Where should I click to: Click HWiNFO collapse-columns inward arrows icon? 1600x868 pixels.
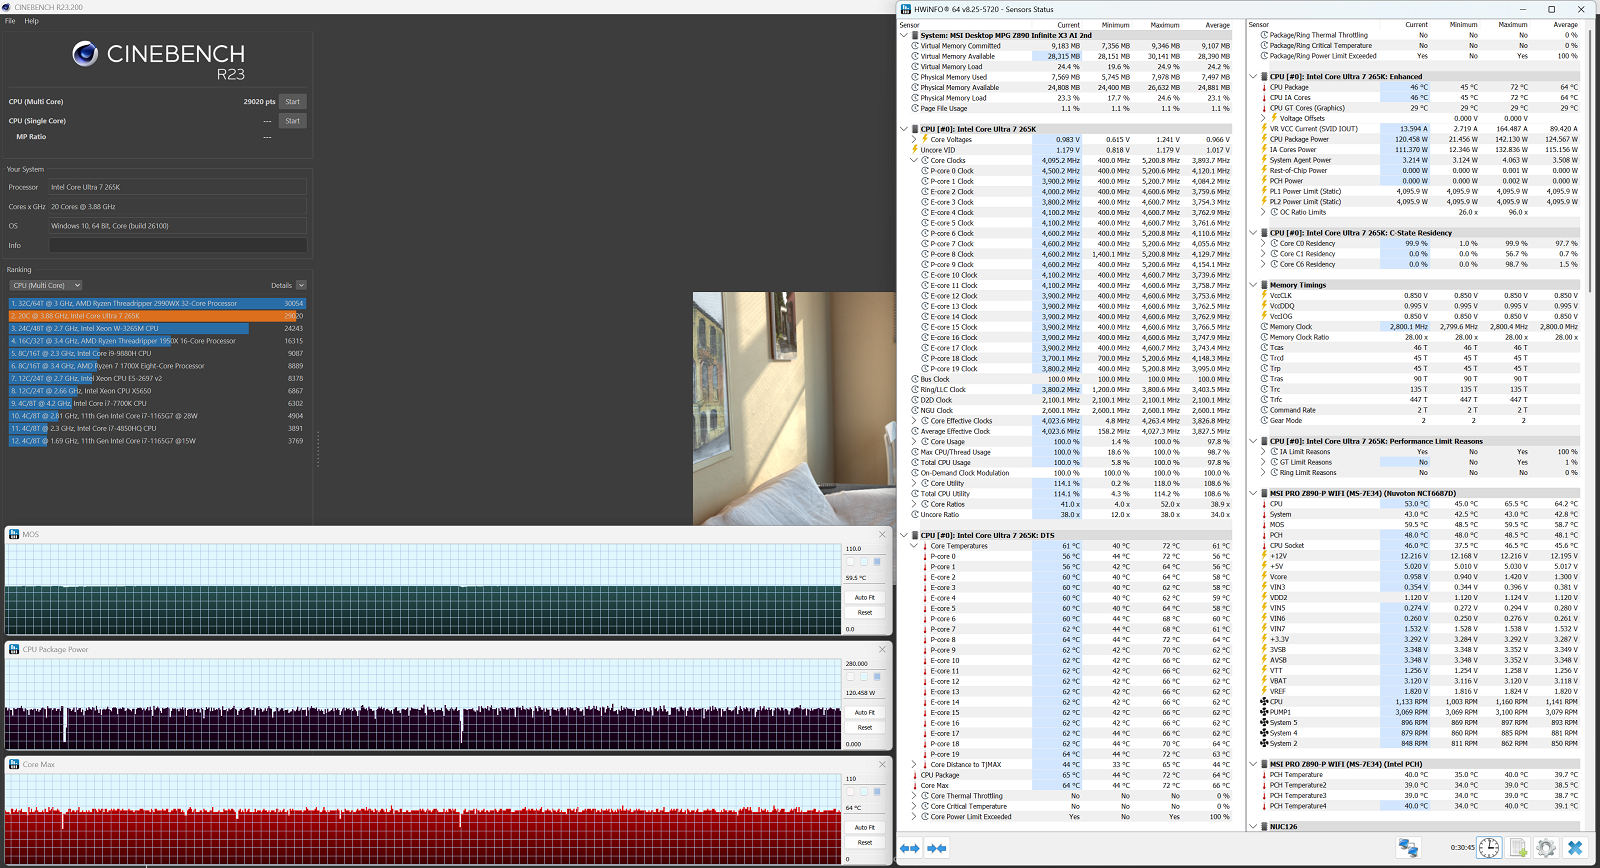(x=937, y=848)
